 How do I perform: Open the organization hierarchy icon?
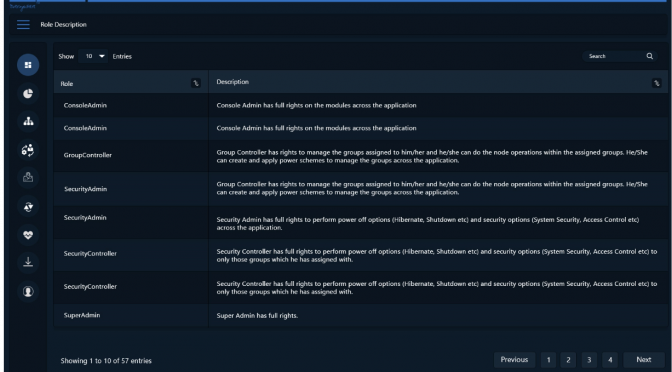pos(28,122)
